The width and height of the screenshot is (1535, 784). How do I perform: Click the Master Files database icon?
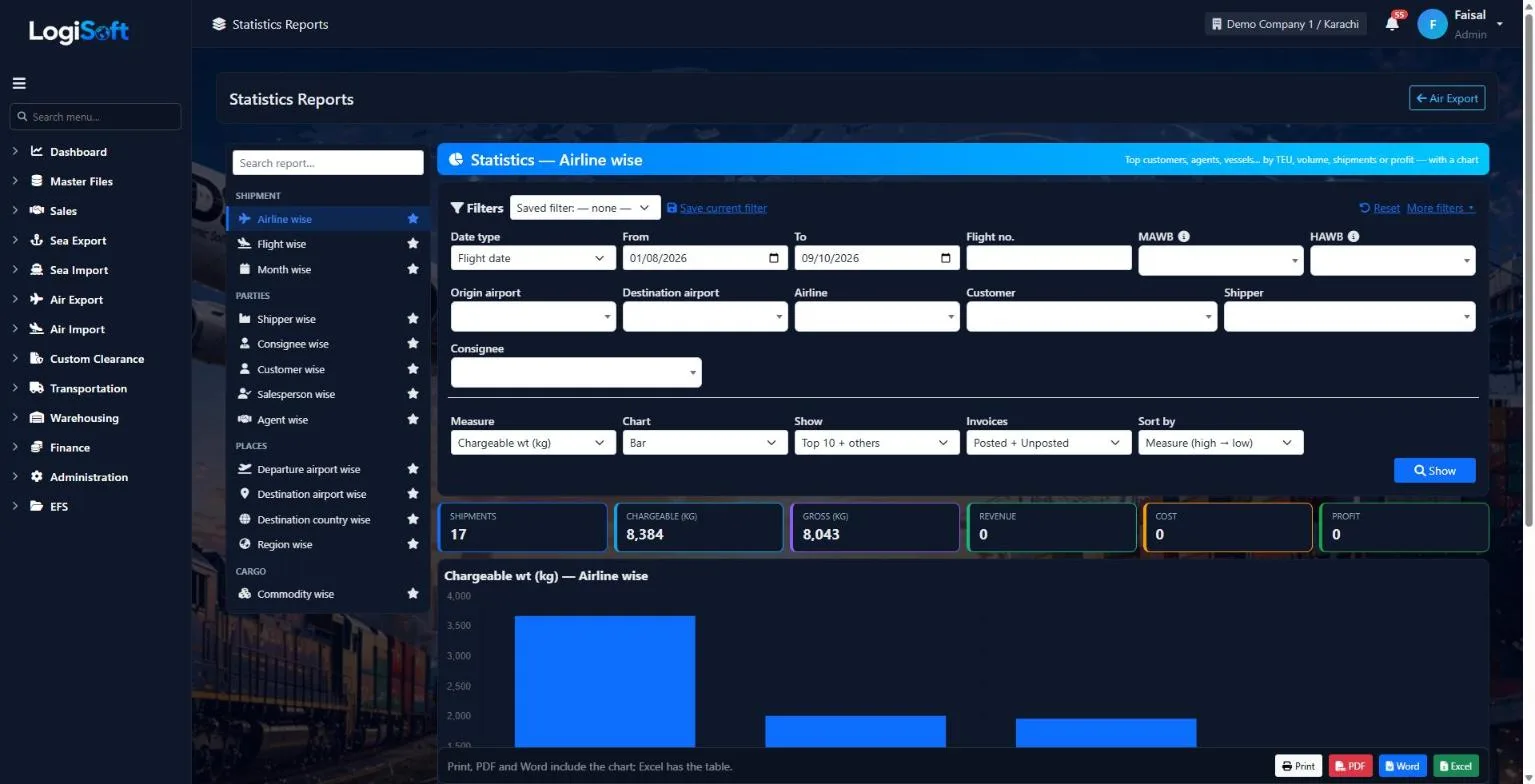pos(37,182)
